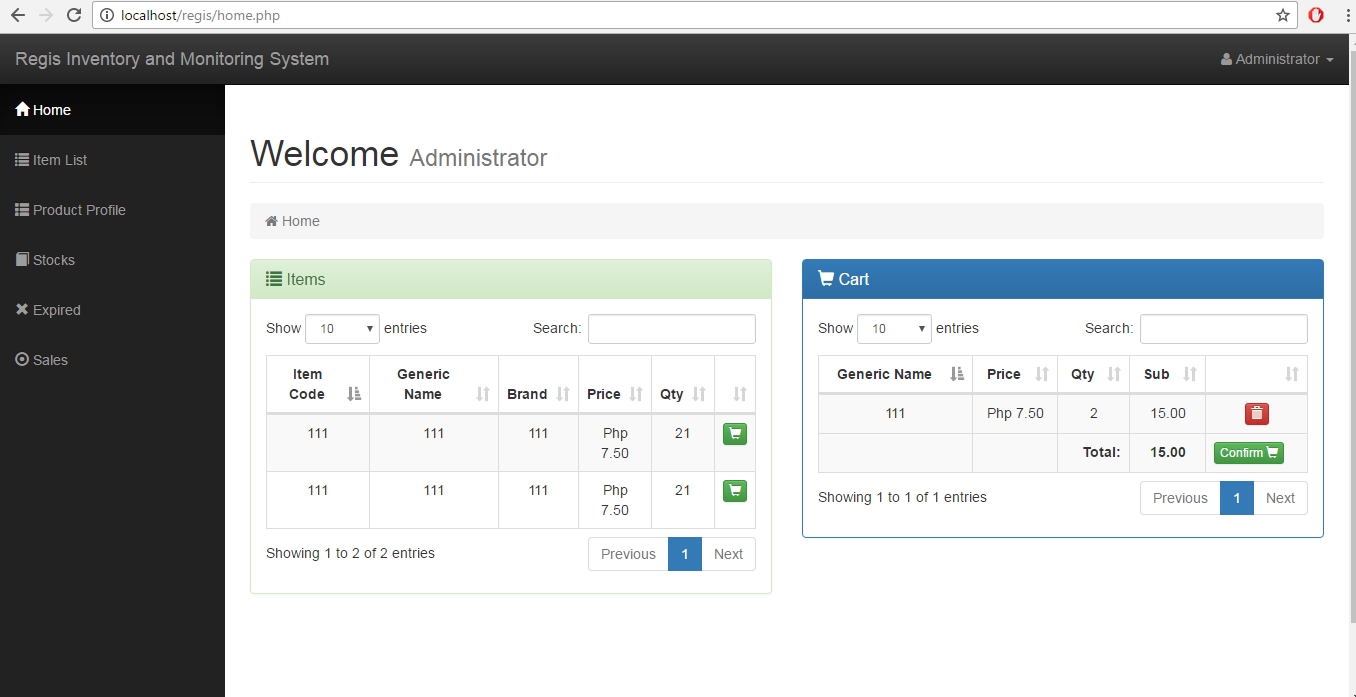Go forward in browser history

click(x=45, y=15)
